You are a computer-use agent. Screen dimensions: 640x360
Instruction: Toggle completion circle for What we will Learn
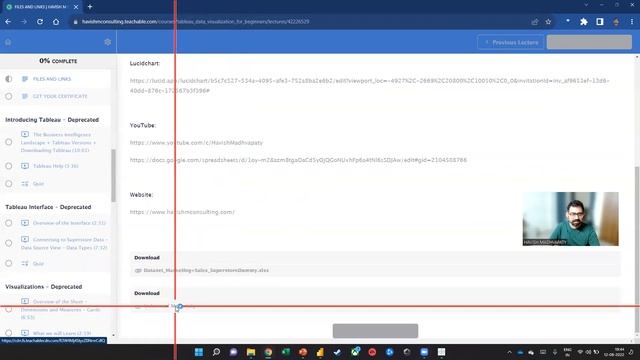[9, 333]
